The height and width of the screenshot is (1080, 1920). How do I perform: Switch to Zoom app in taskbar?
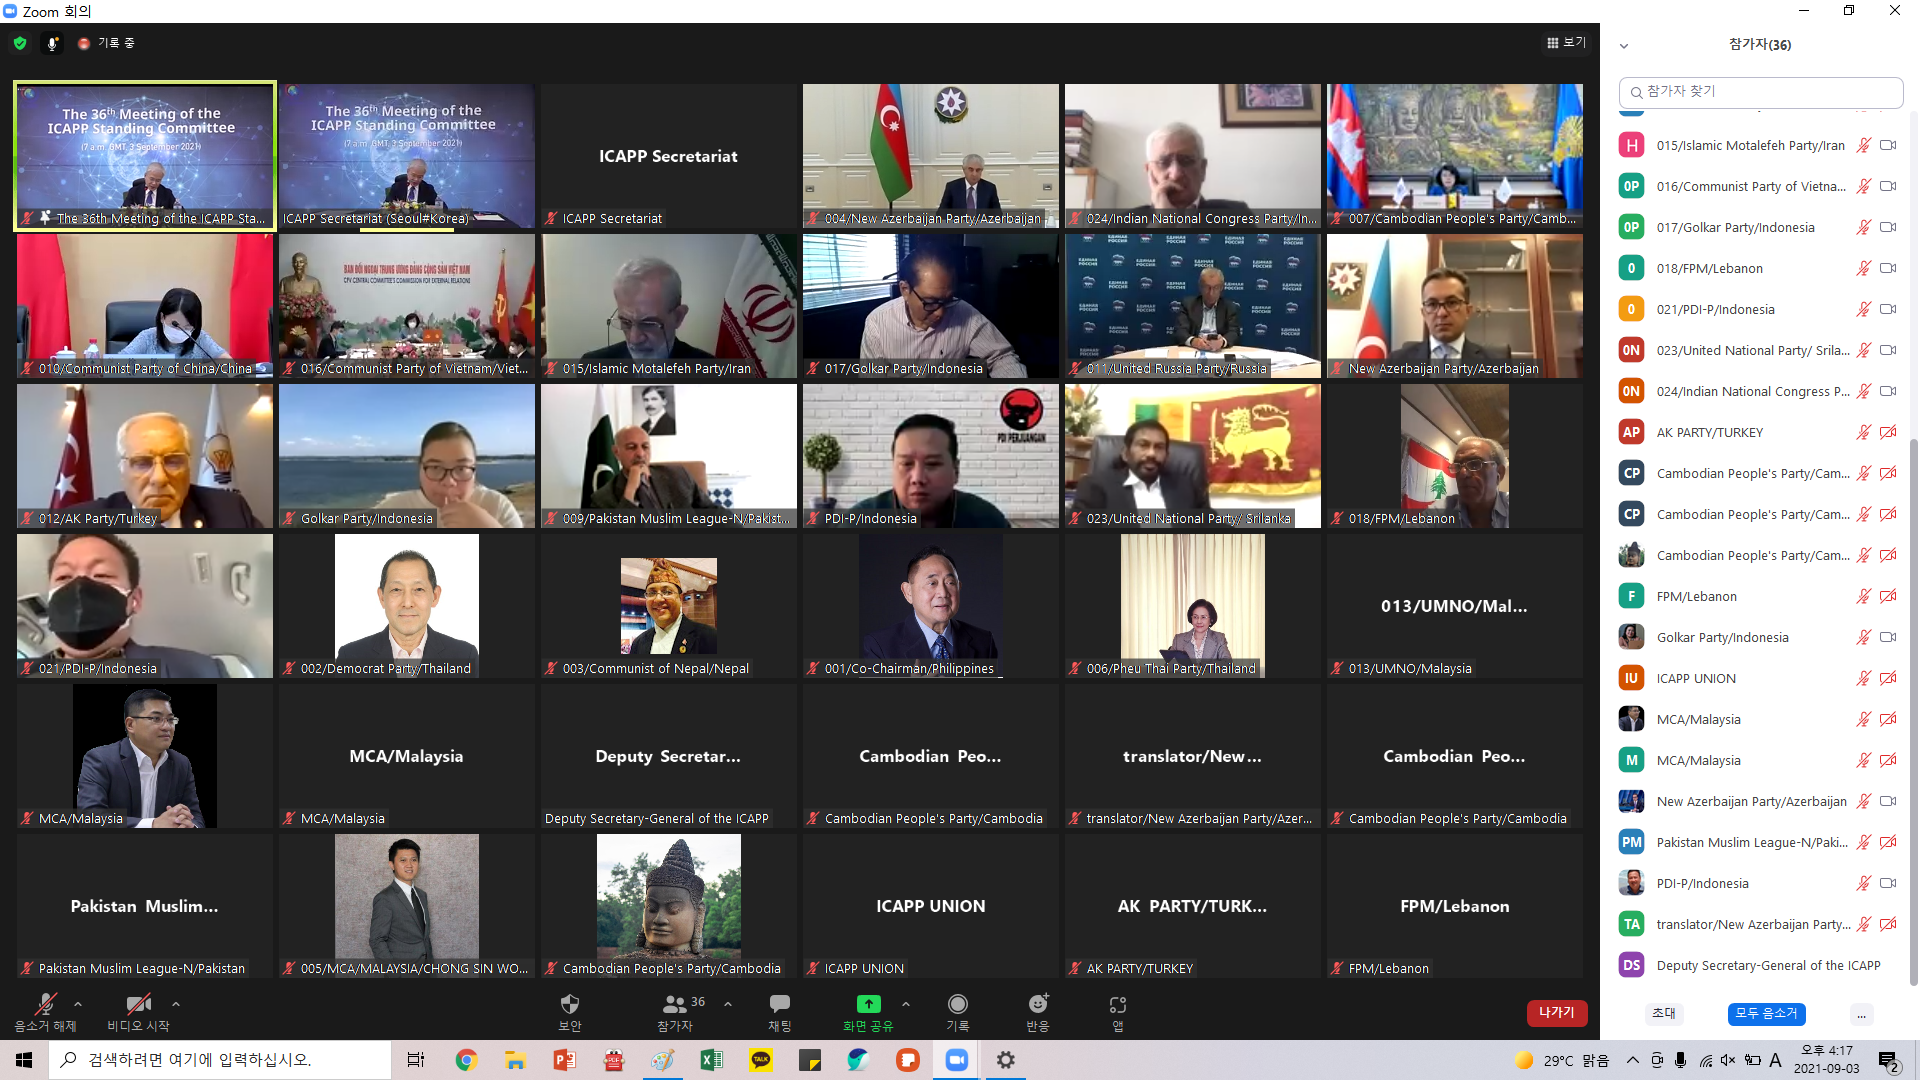(957, 1060)
